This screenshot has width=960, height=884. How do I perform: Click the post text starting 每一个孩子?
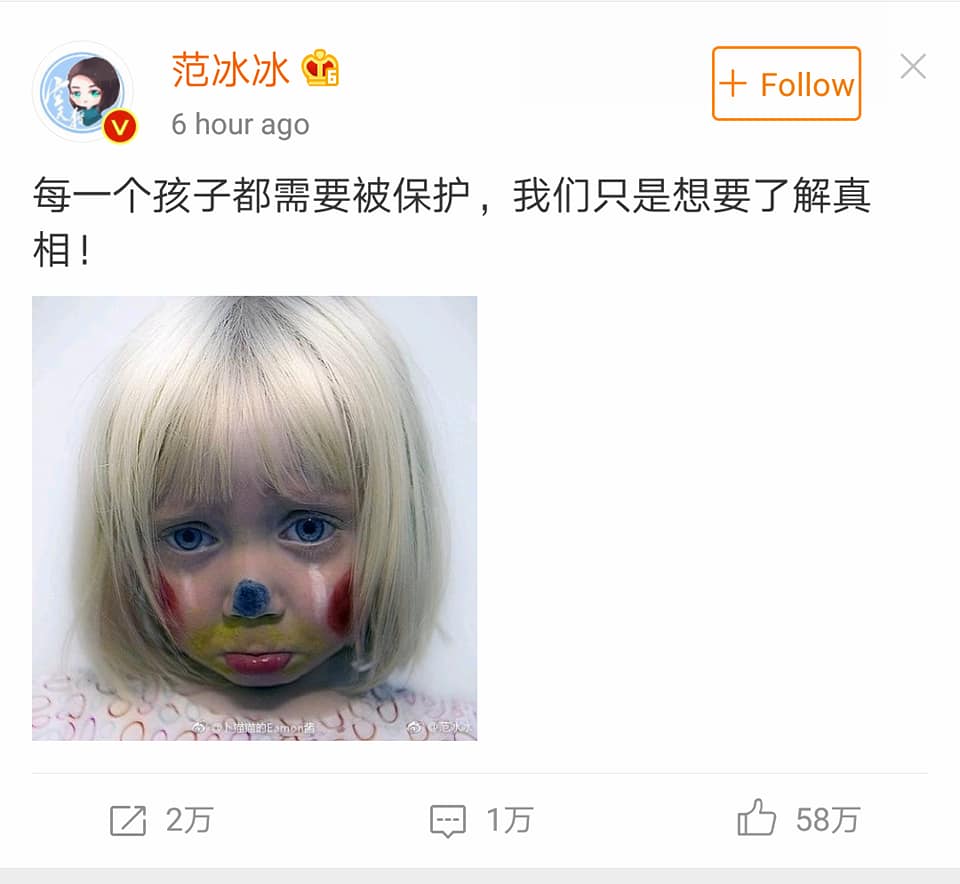451,196
